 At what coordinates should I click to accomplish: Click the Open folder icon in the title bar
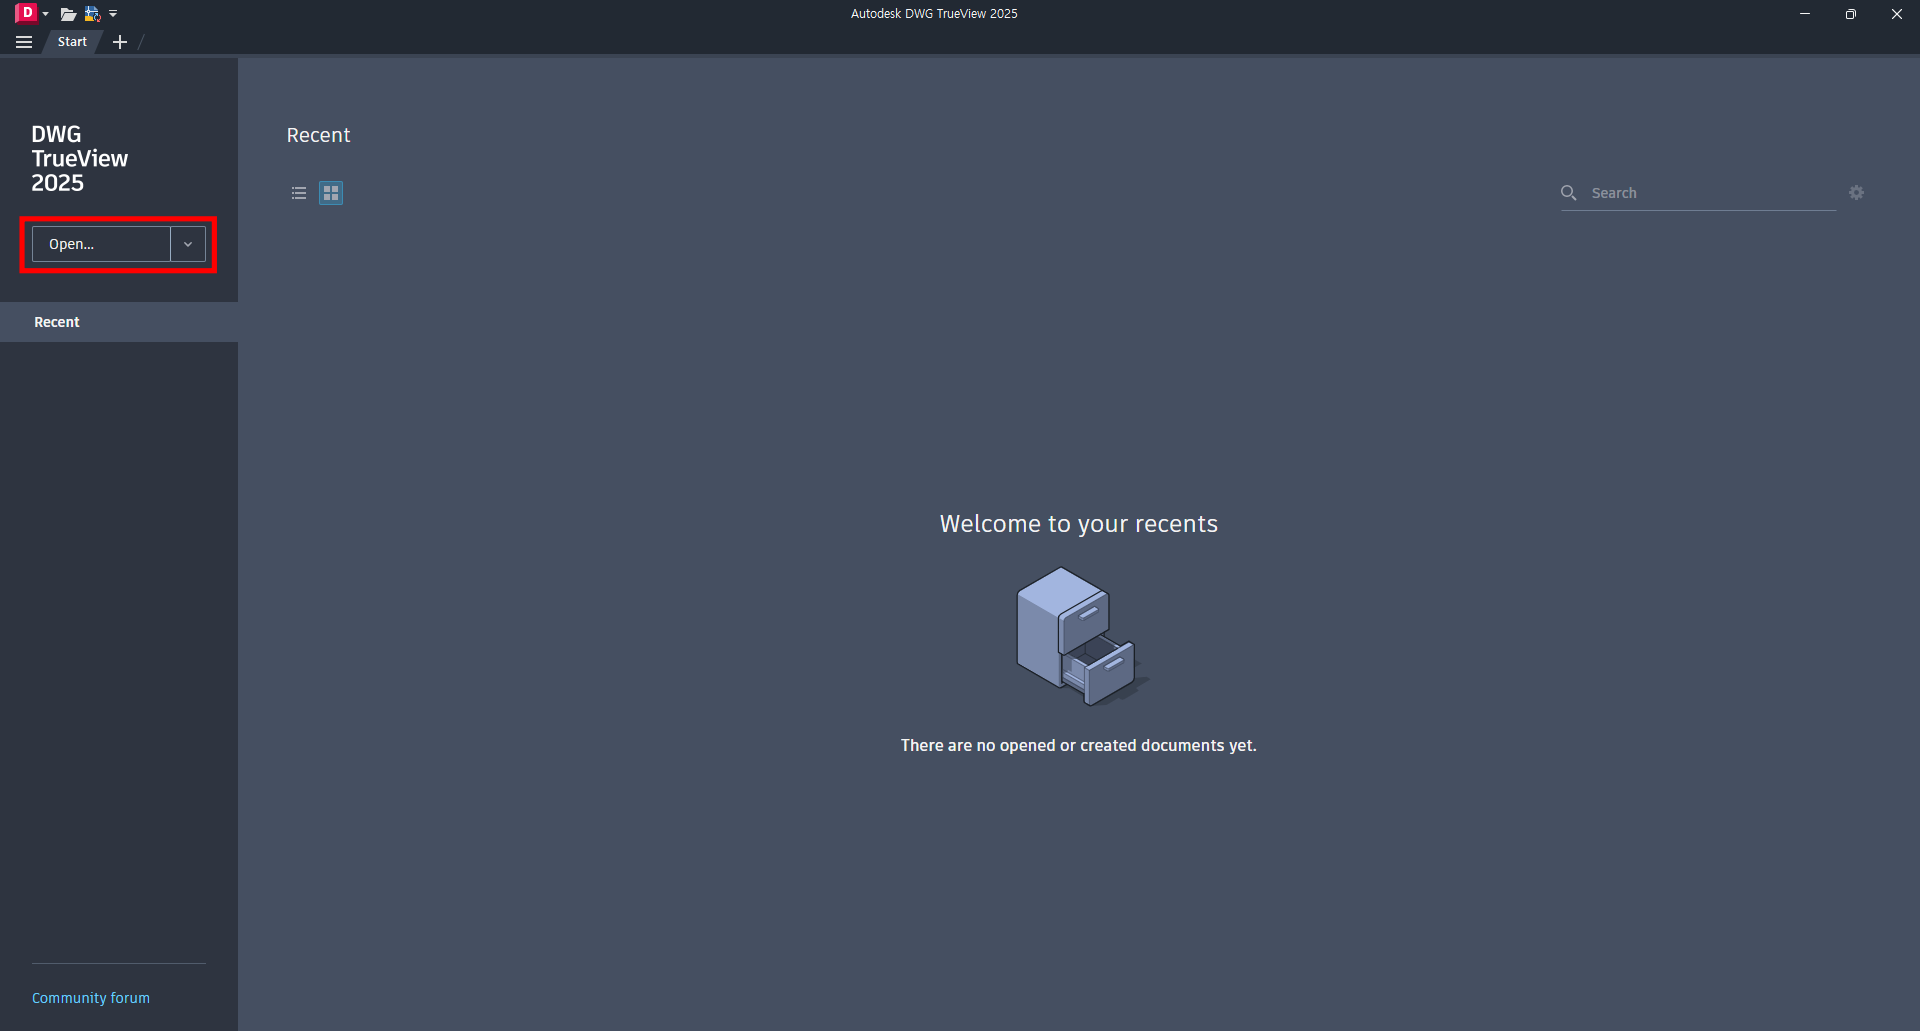(x=68, y=14)
